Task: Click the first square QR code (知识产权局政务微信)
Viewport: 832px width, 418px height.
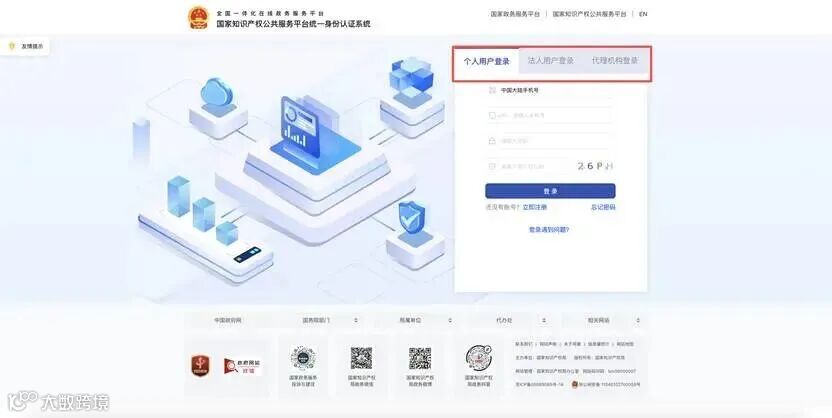Action: (361, 359)
